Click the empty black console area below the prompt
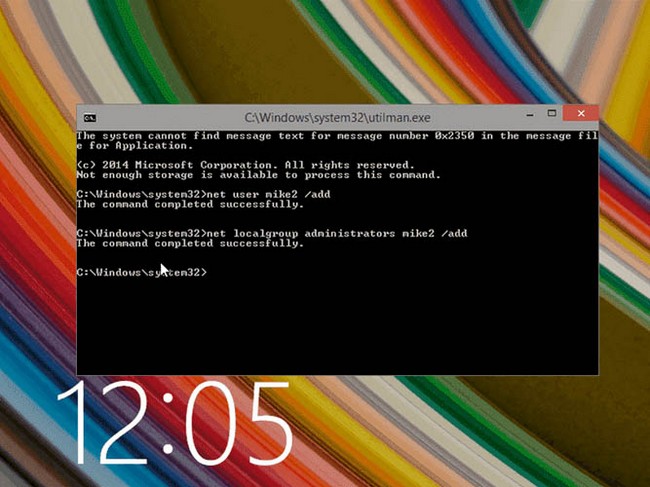650x487 pixels. tap(340, 330)
